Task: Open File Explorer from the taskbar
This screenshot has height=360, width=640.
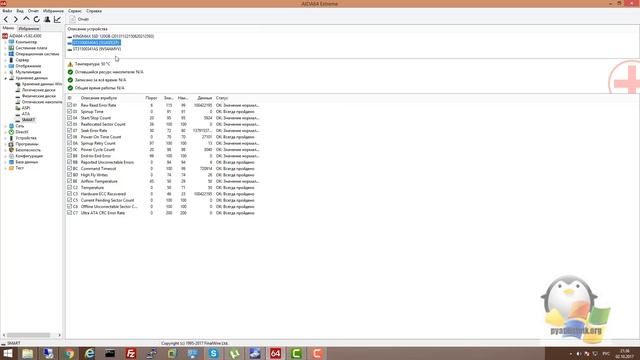Action: point(28,353)
